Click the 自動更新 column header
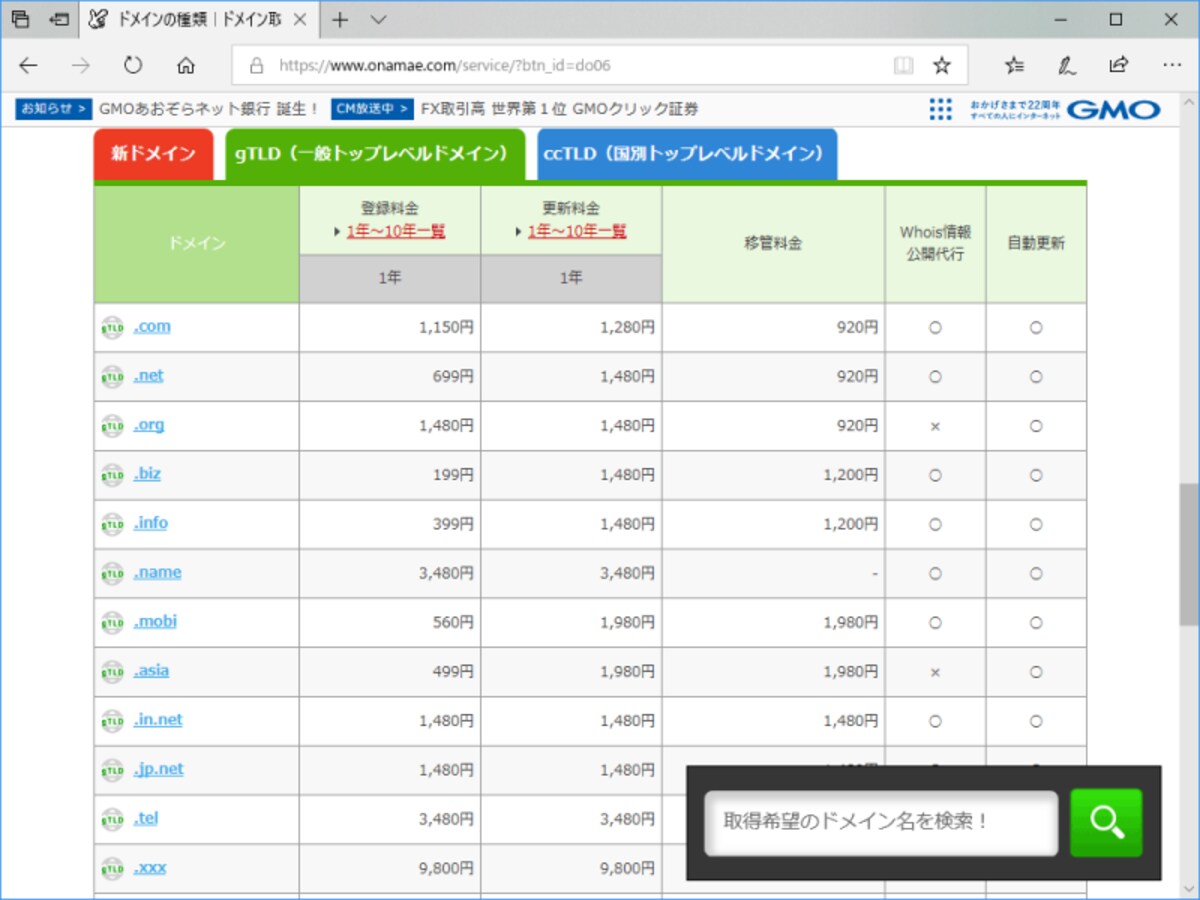 (1036, 243)
